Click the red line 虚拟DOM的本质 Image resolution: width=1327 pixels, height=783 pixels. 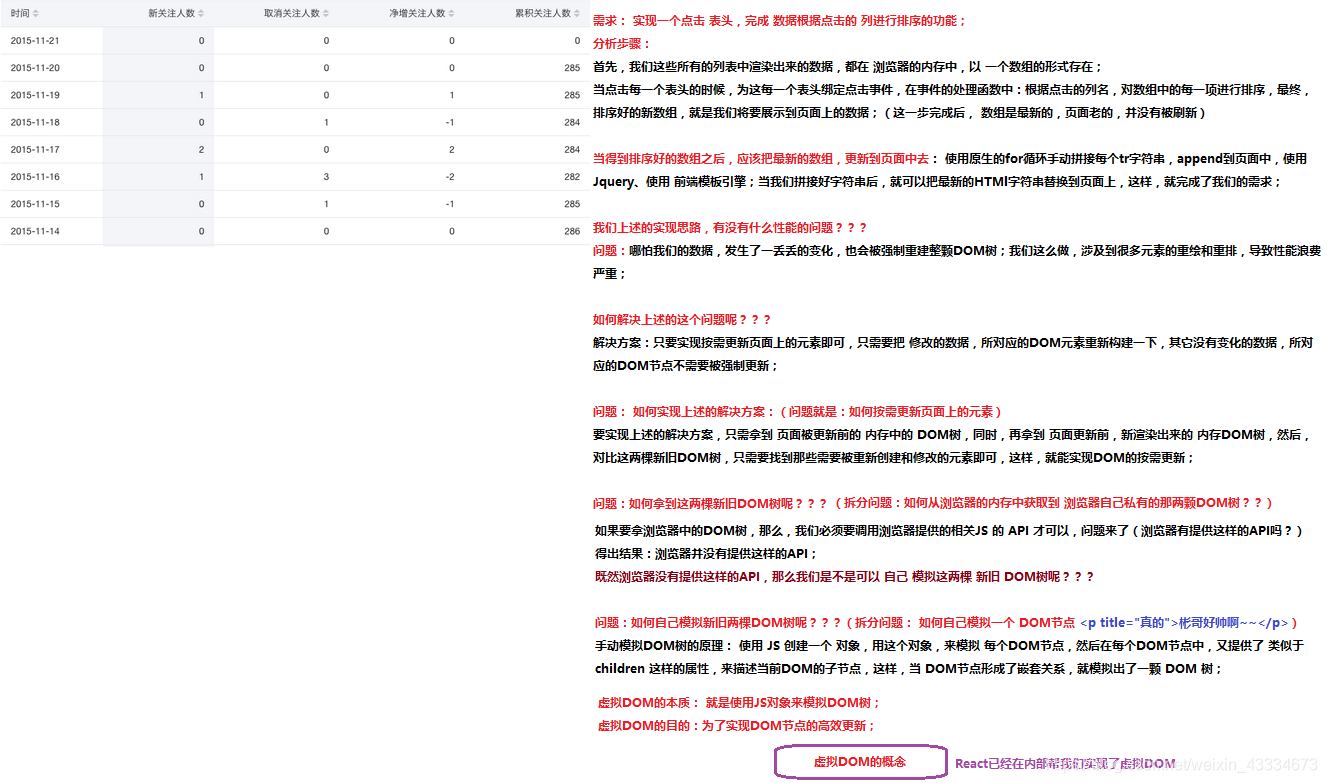tap(739, 703)
